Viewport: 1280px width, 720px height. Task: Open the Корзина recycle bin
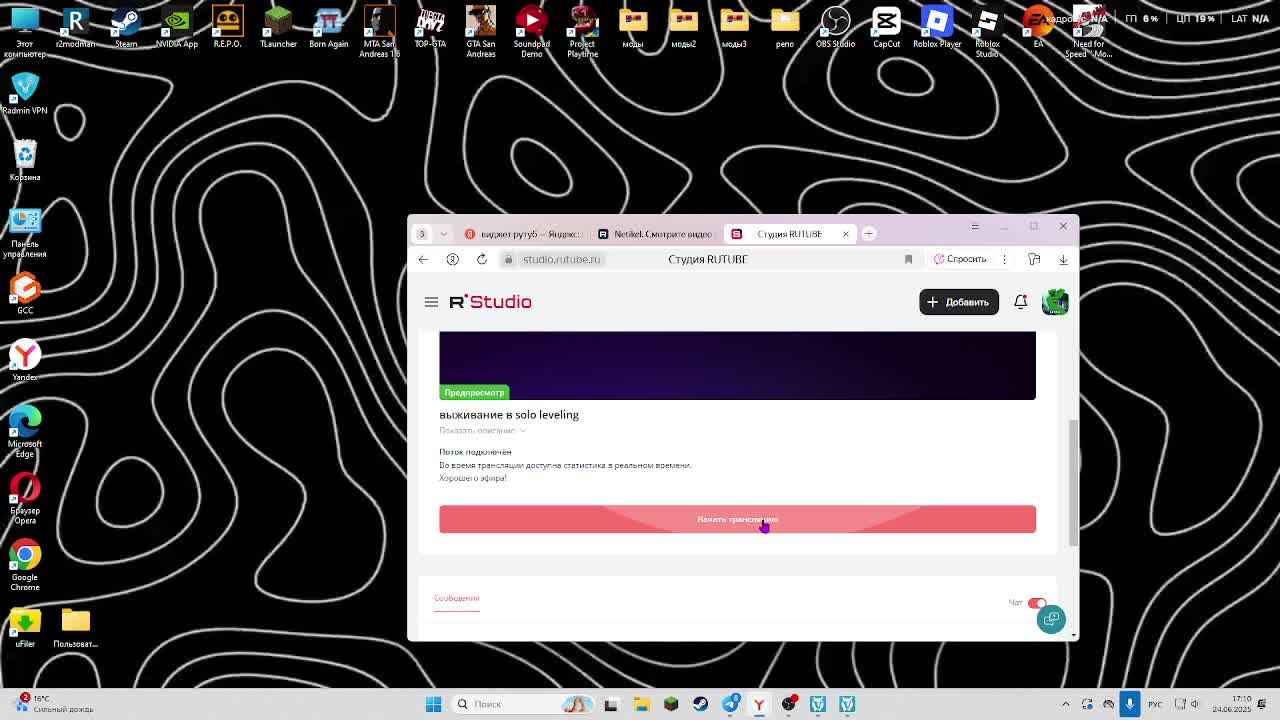(x=25, y=161)
